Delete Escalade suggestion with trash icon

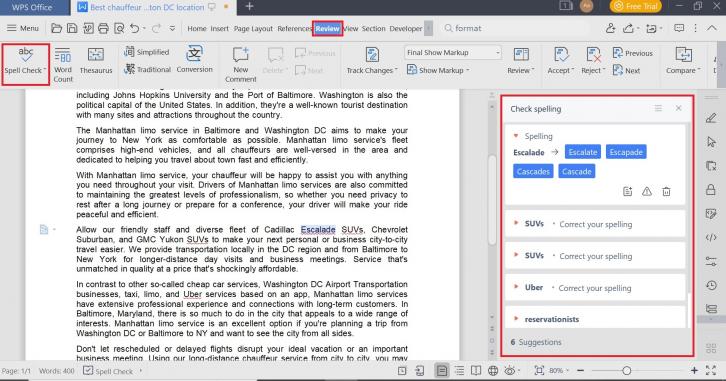coord(666,191)
